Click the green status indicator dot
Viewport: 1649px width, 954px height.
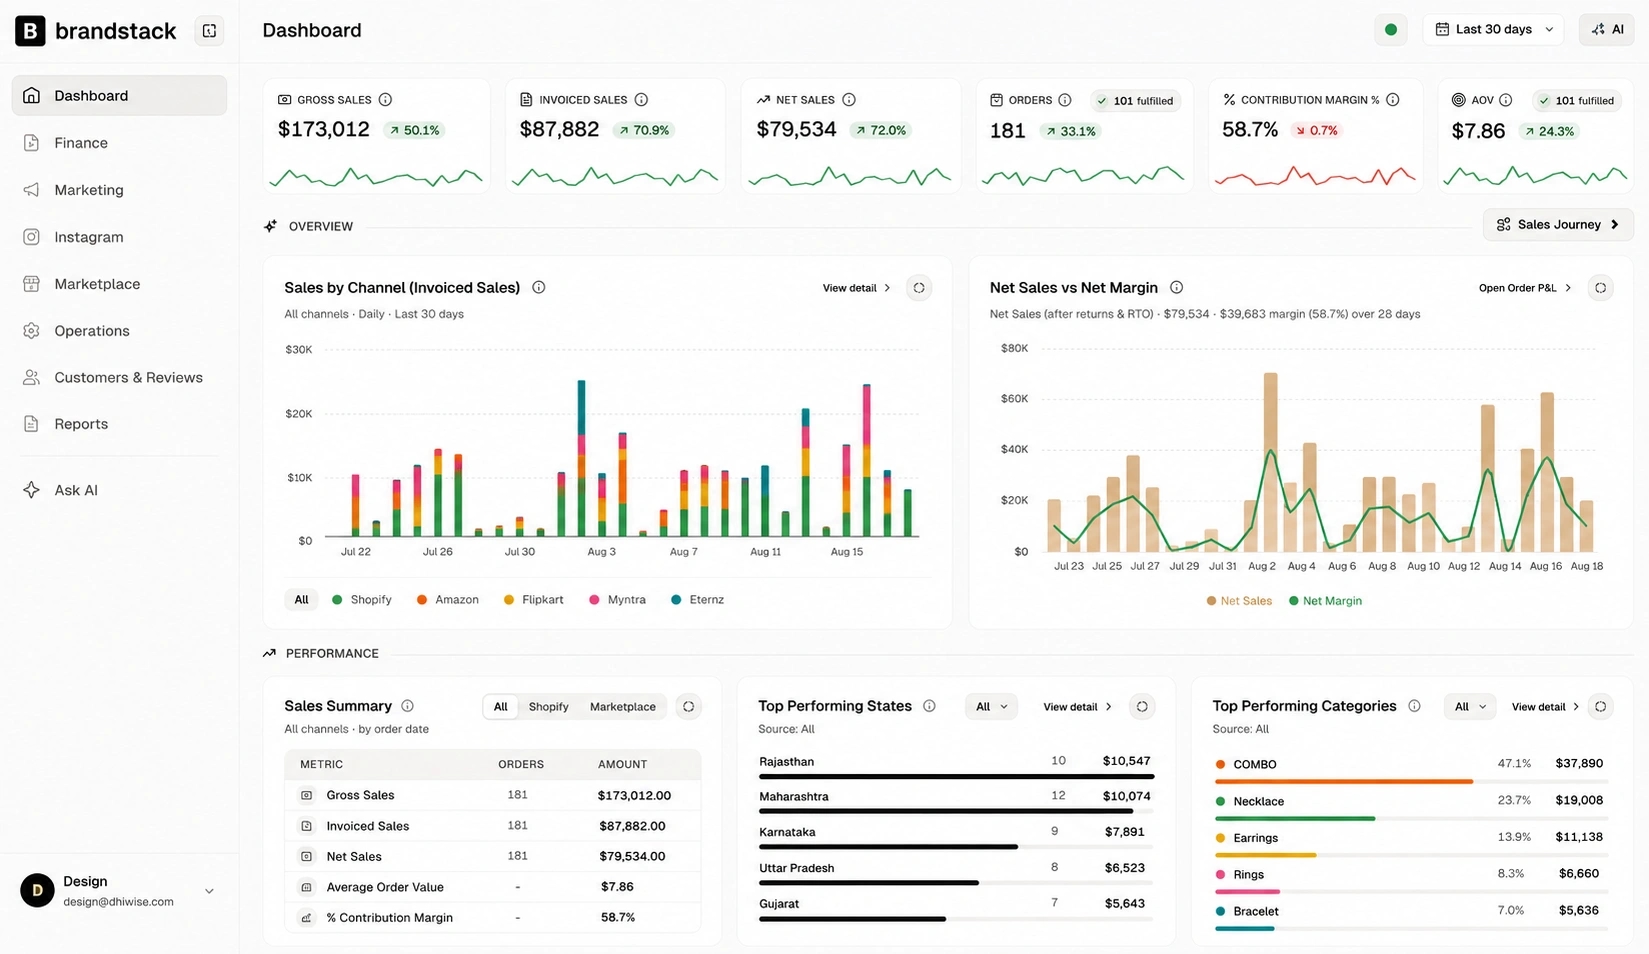(x=1390, y=30)
